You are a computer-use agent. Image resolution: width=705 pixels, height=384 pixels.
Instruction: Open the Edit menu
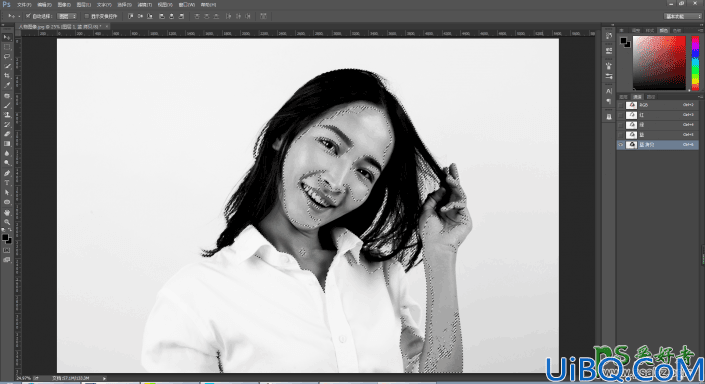click(x=44, y=4)
